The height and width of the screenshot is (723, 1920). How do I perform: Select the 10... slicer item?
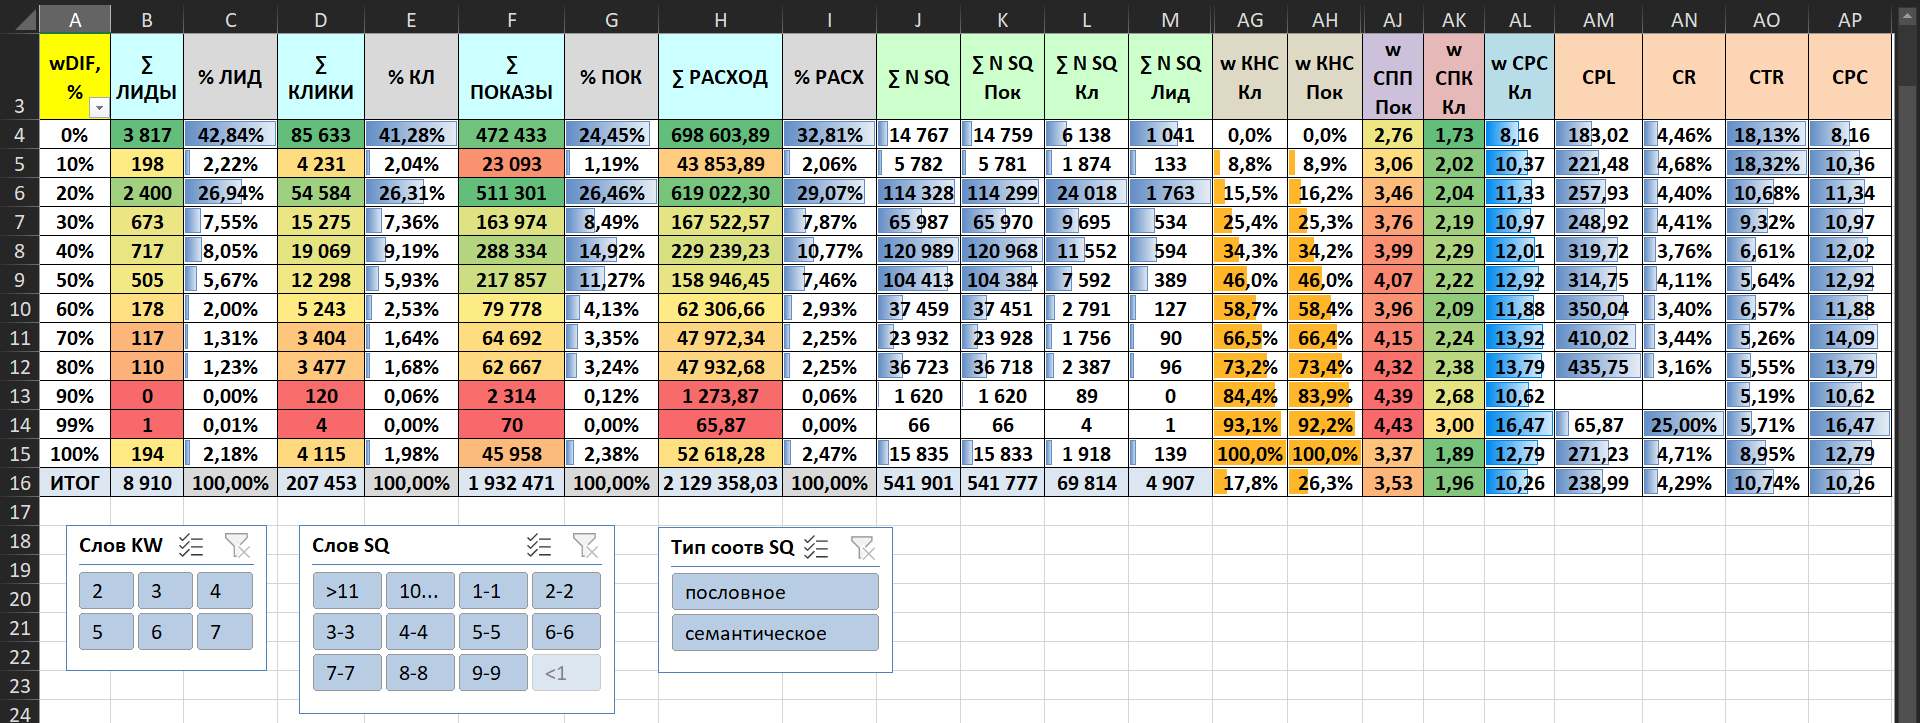[x=420, y=591]
